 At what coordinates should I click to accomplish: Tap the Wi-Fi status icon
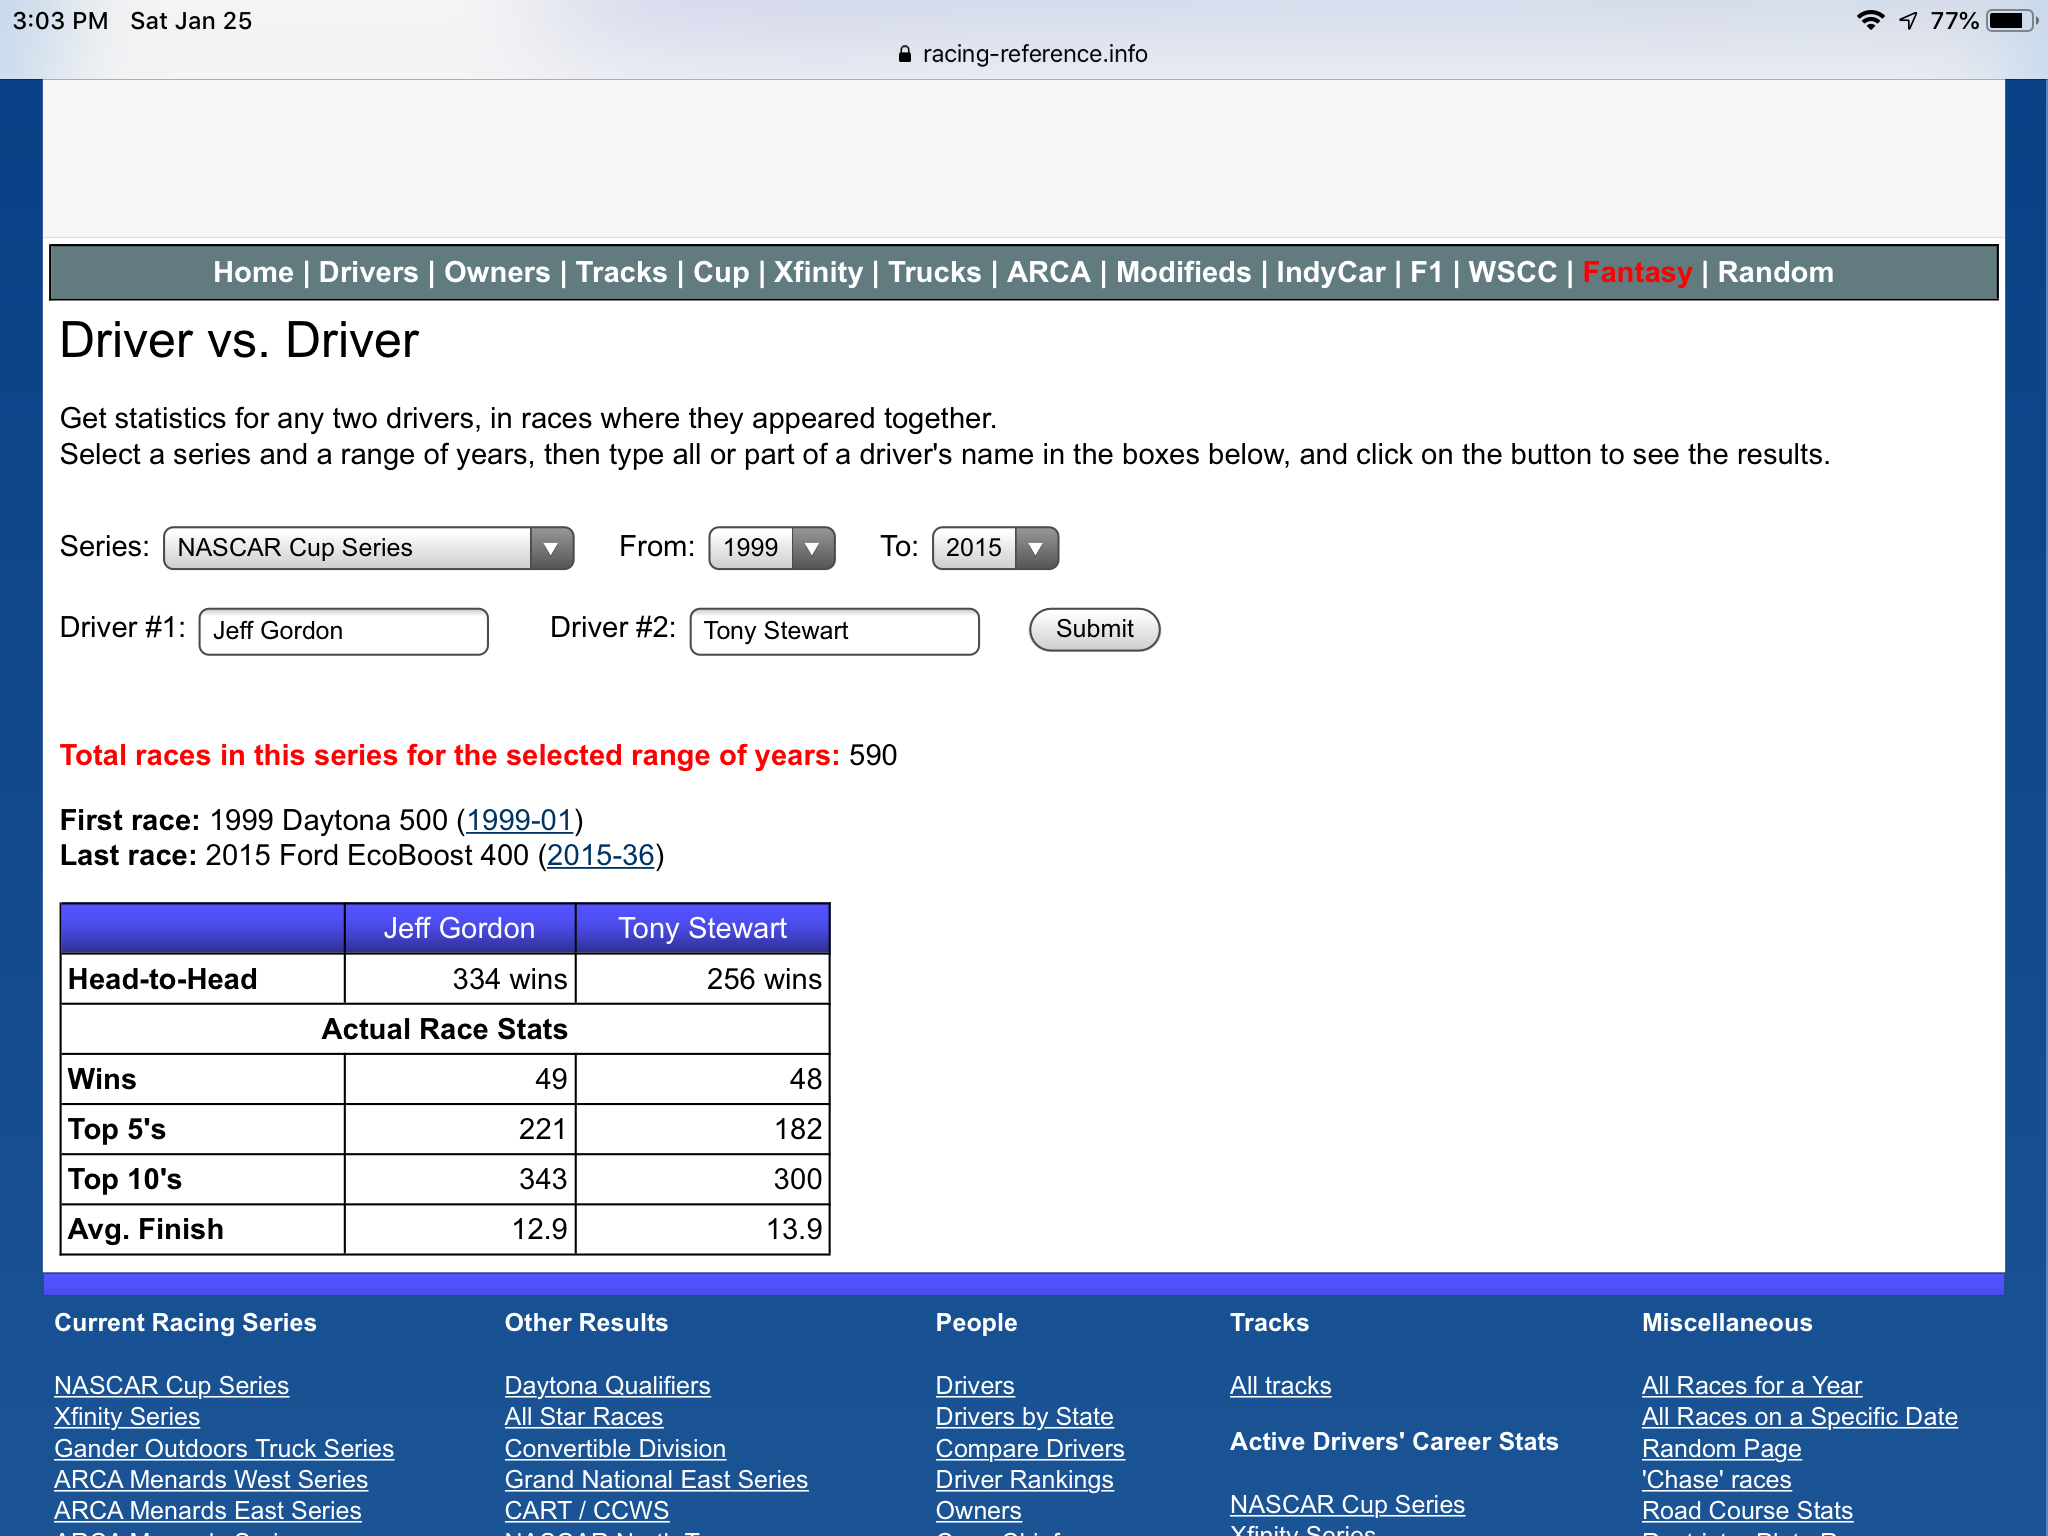pyautogui.click(x=1869, y=20)
